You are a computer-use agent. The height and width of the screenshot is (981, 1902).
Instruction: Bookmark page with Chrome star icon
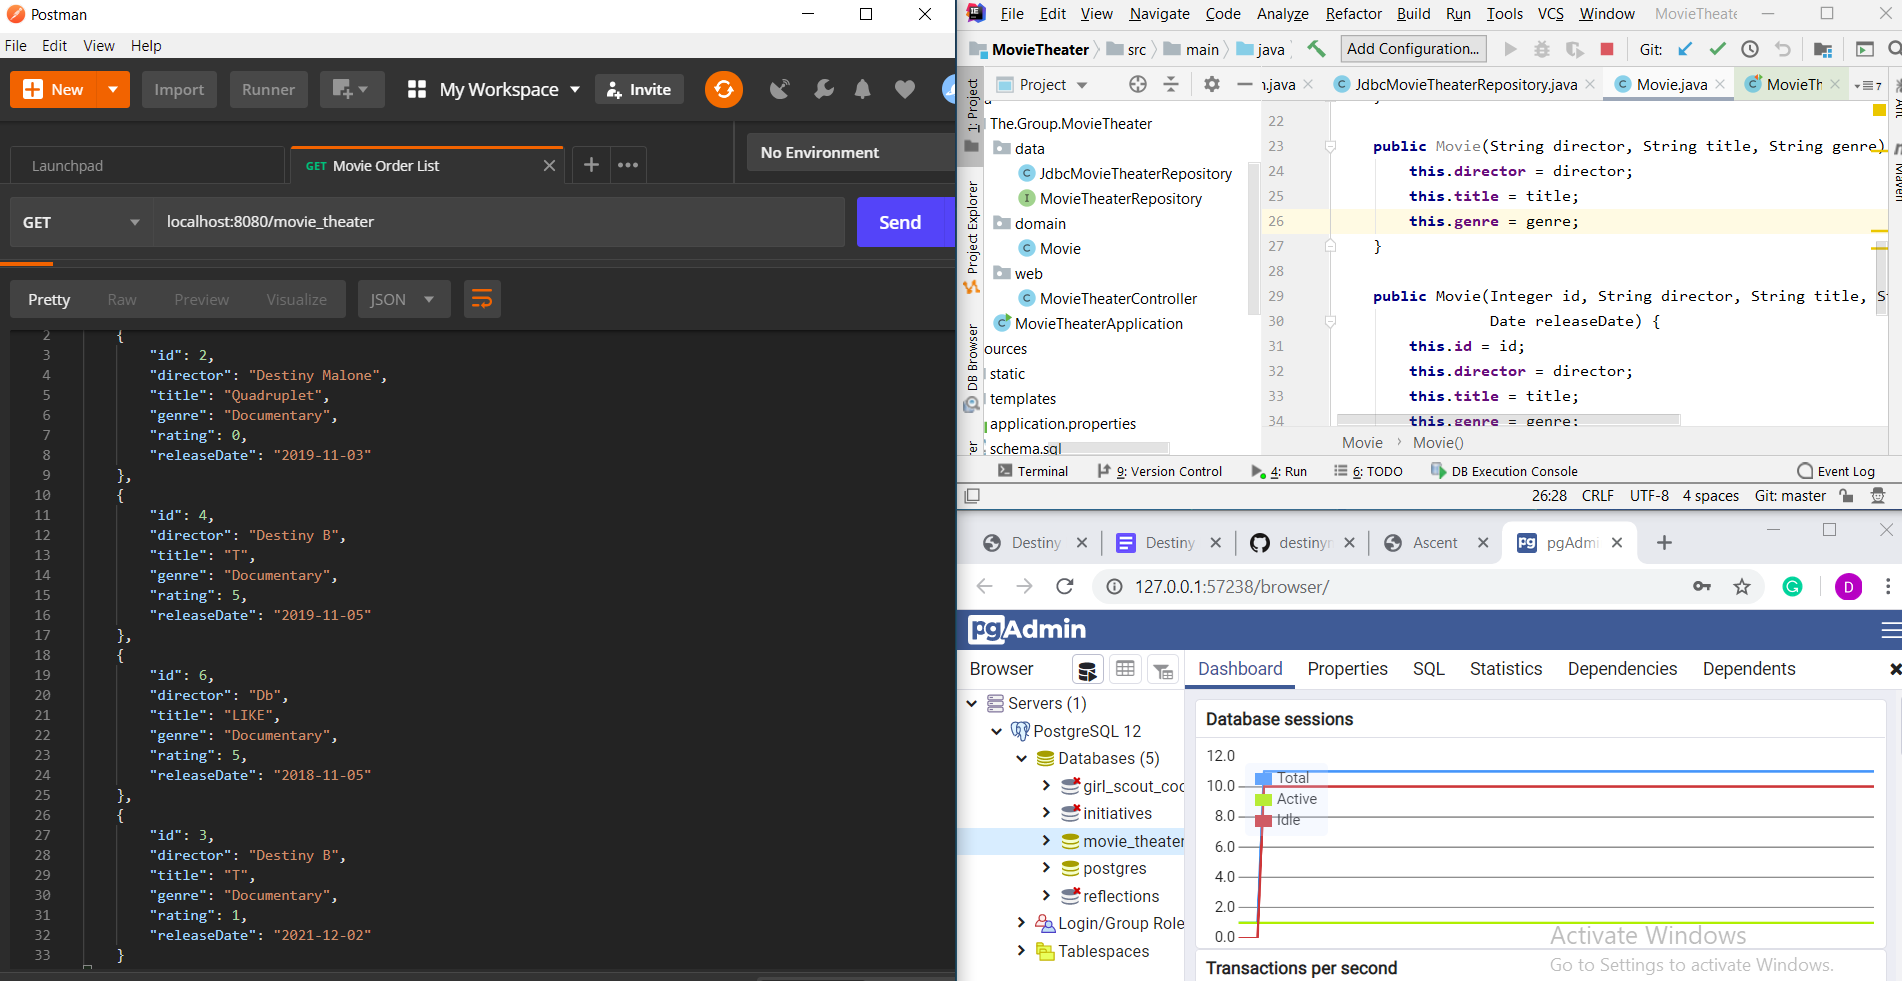(1742, 587)
